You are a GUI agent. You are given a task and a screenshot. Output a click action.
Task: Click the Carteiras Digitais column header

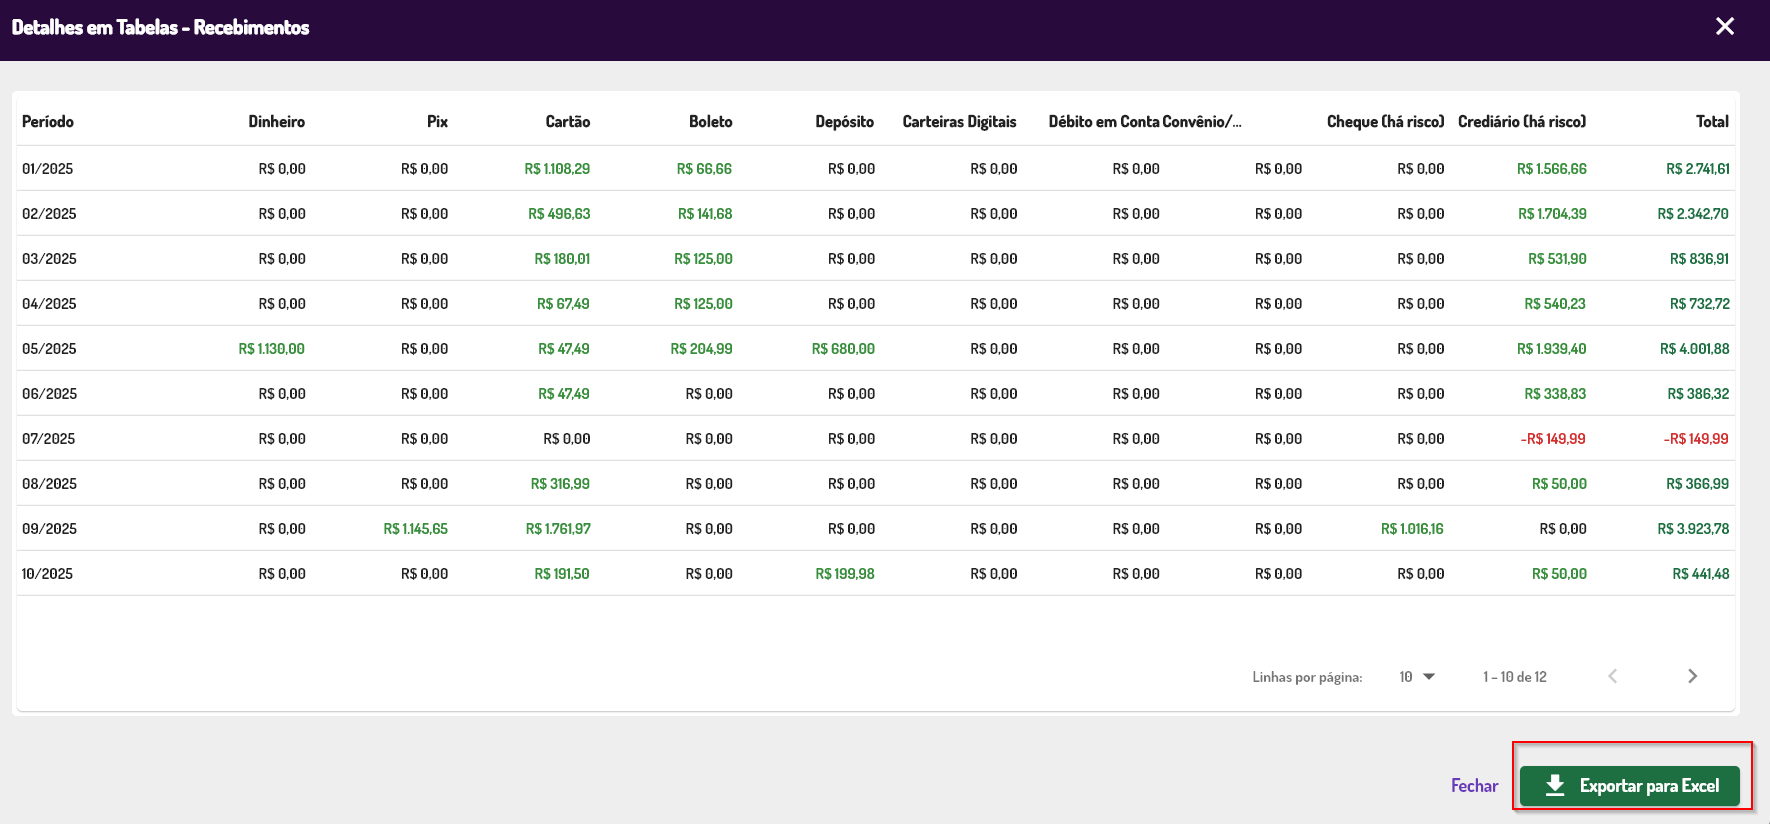coord(960,121)
